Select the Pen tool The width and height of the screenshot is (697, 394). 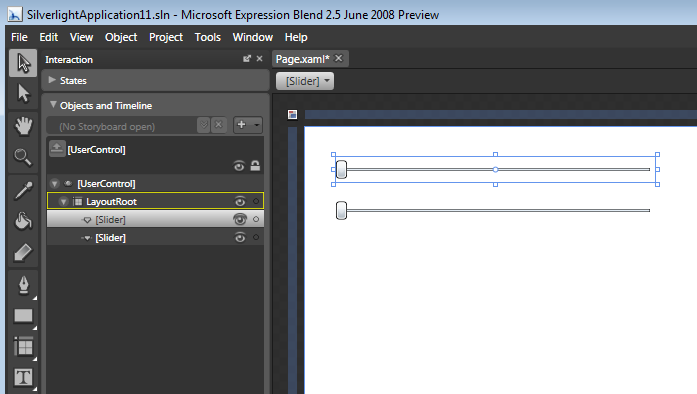(23, 285)
